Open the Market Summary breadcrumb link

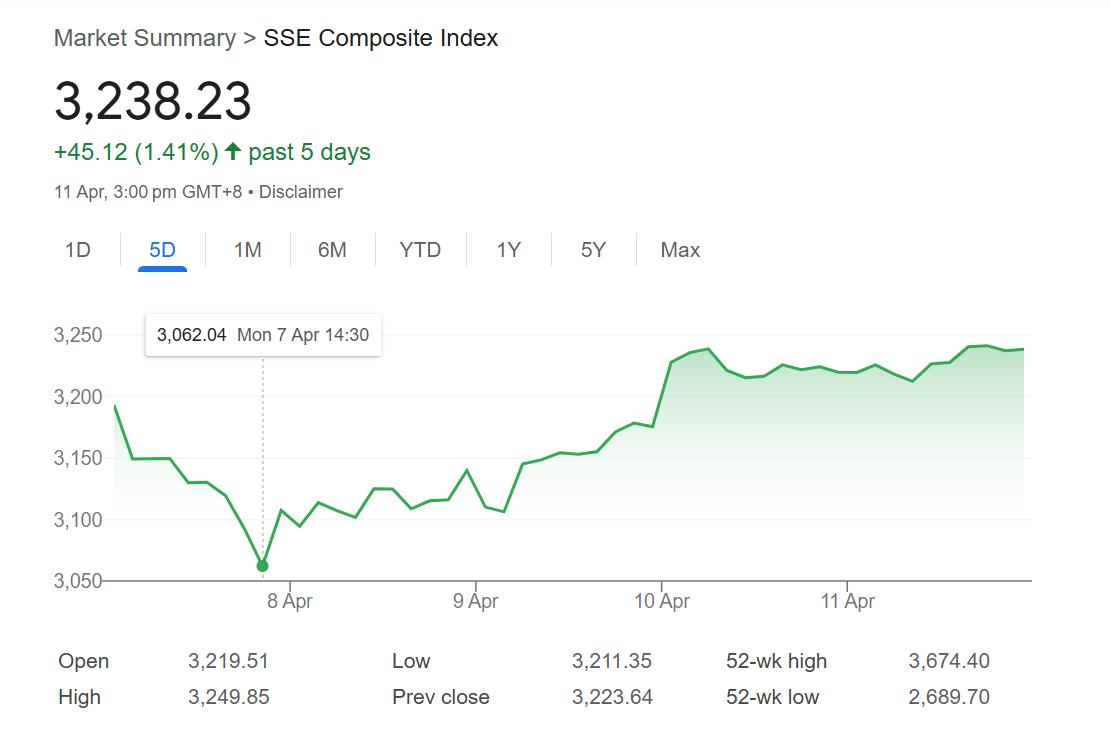click(145, 38)
